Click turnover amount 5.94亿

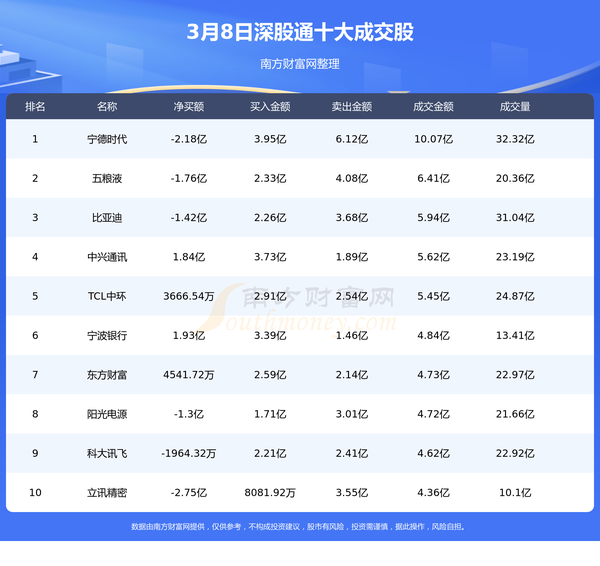[x=433, y=218]
